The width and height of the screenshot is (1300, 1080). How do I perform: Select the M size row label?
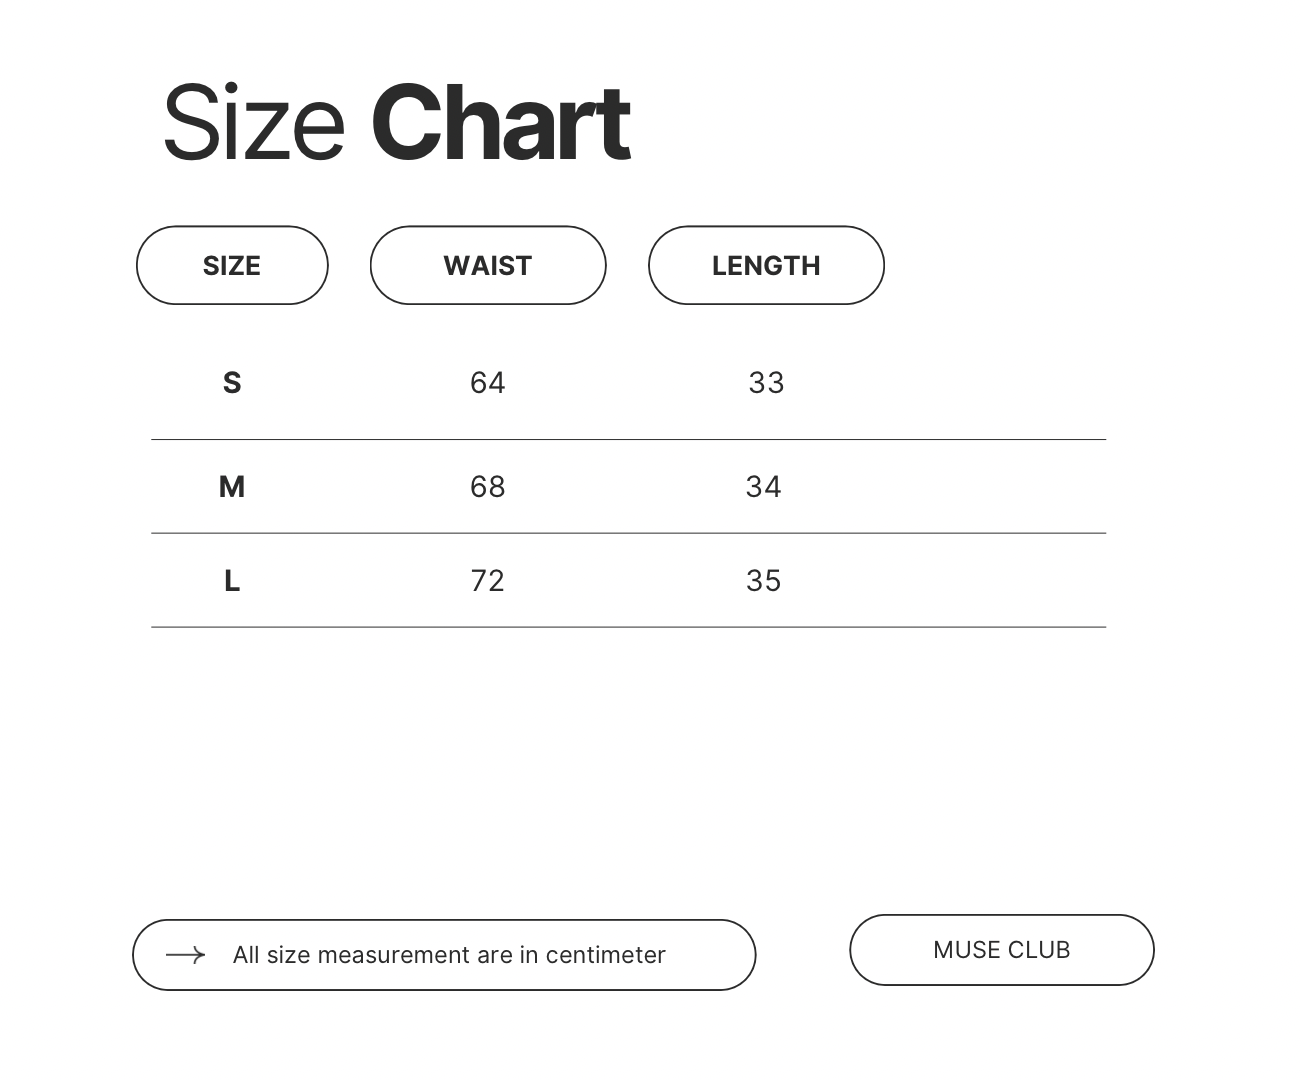click(x=232, y=487)
